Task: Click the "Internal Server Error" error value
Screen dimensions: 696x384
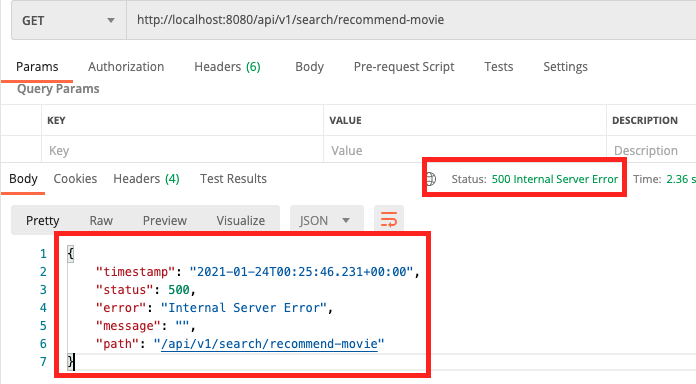Action: (244, 308)
